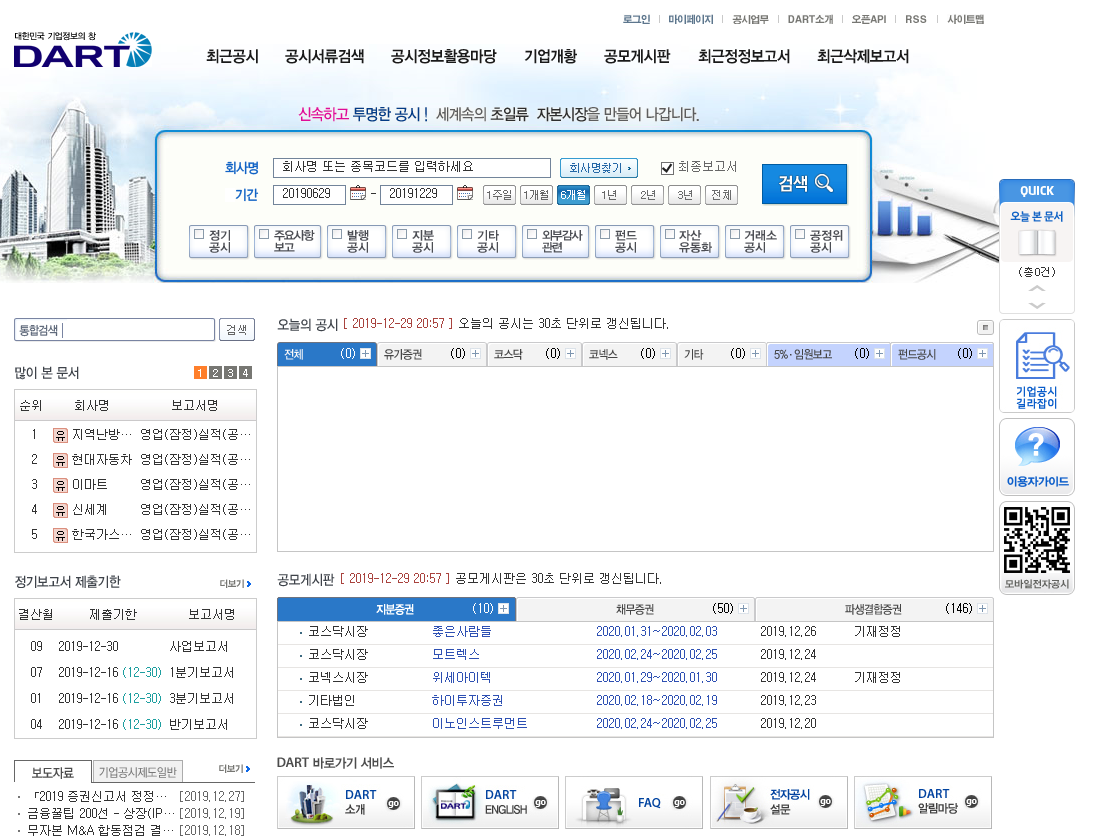Viewport: 1103px width, 840px height.
Task: Click 검색 button beside 통합검색
Action: tap(236, 330)
